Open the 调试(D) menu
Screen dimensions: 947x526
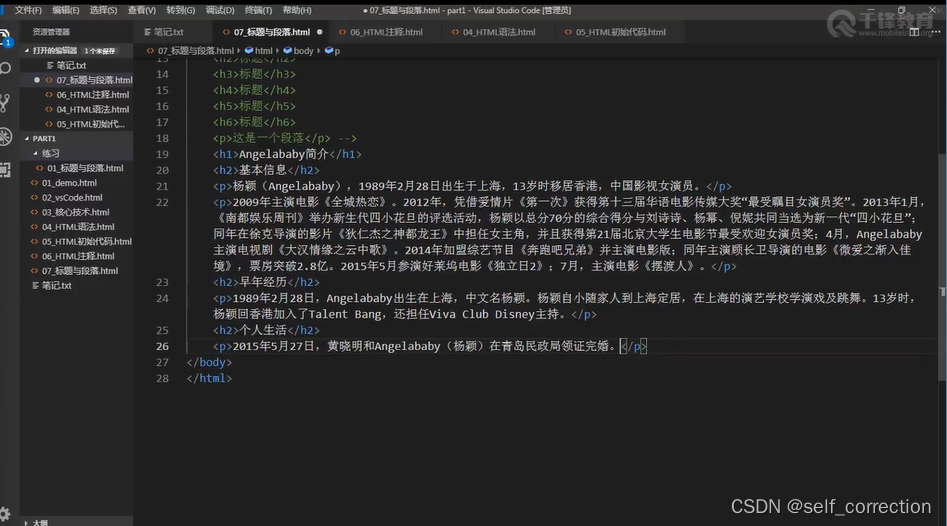(x=220, y=10)
